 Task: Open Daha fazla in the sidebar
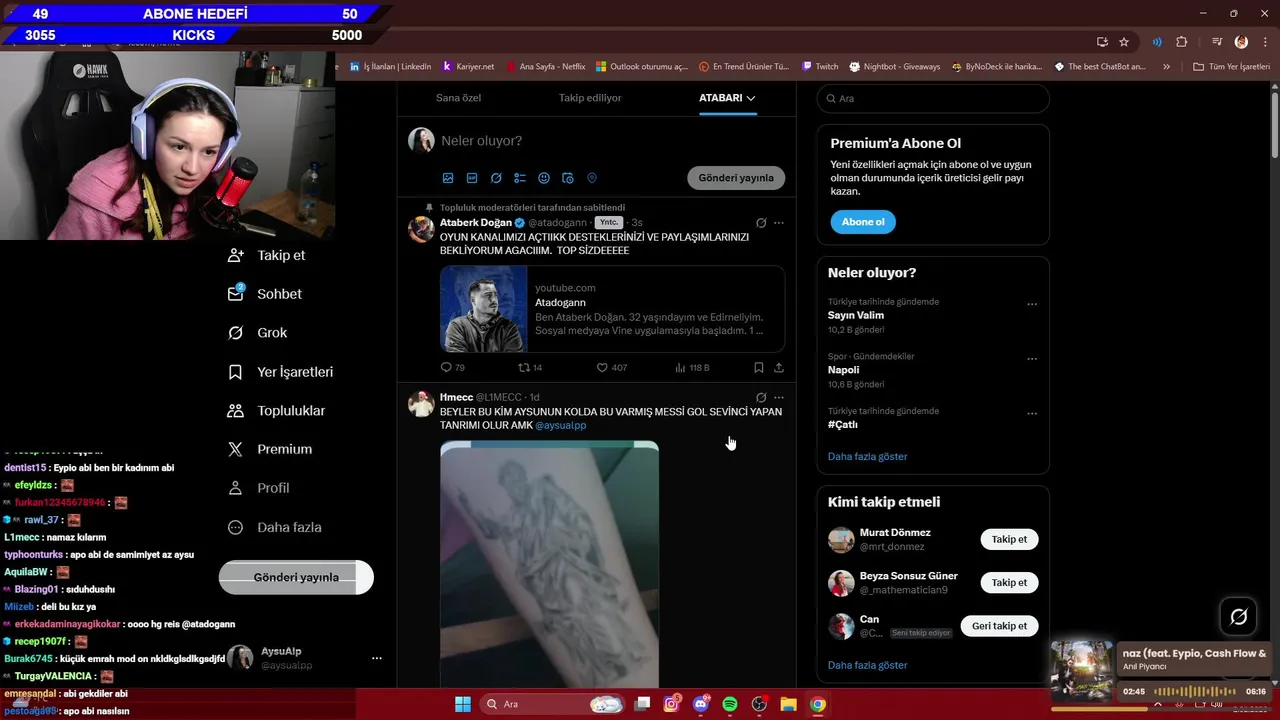(x=275, y=527)
